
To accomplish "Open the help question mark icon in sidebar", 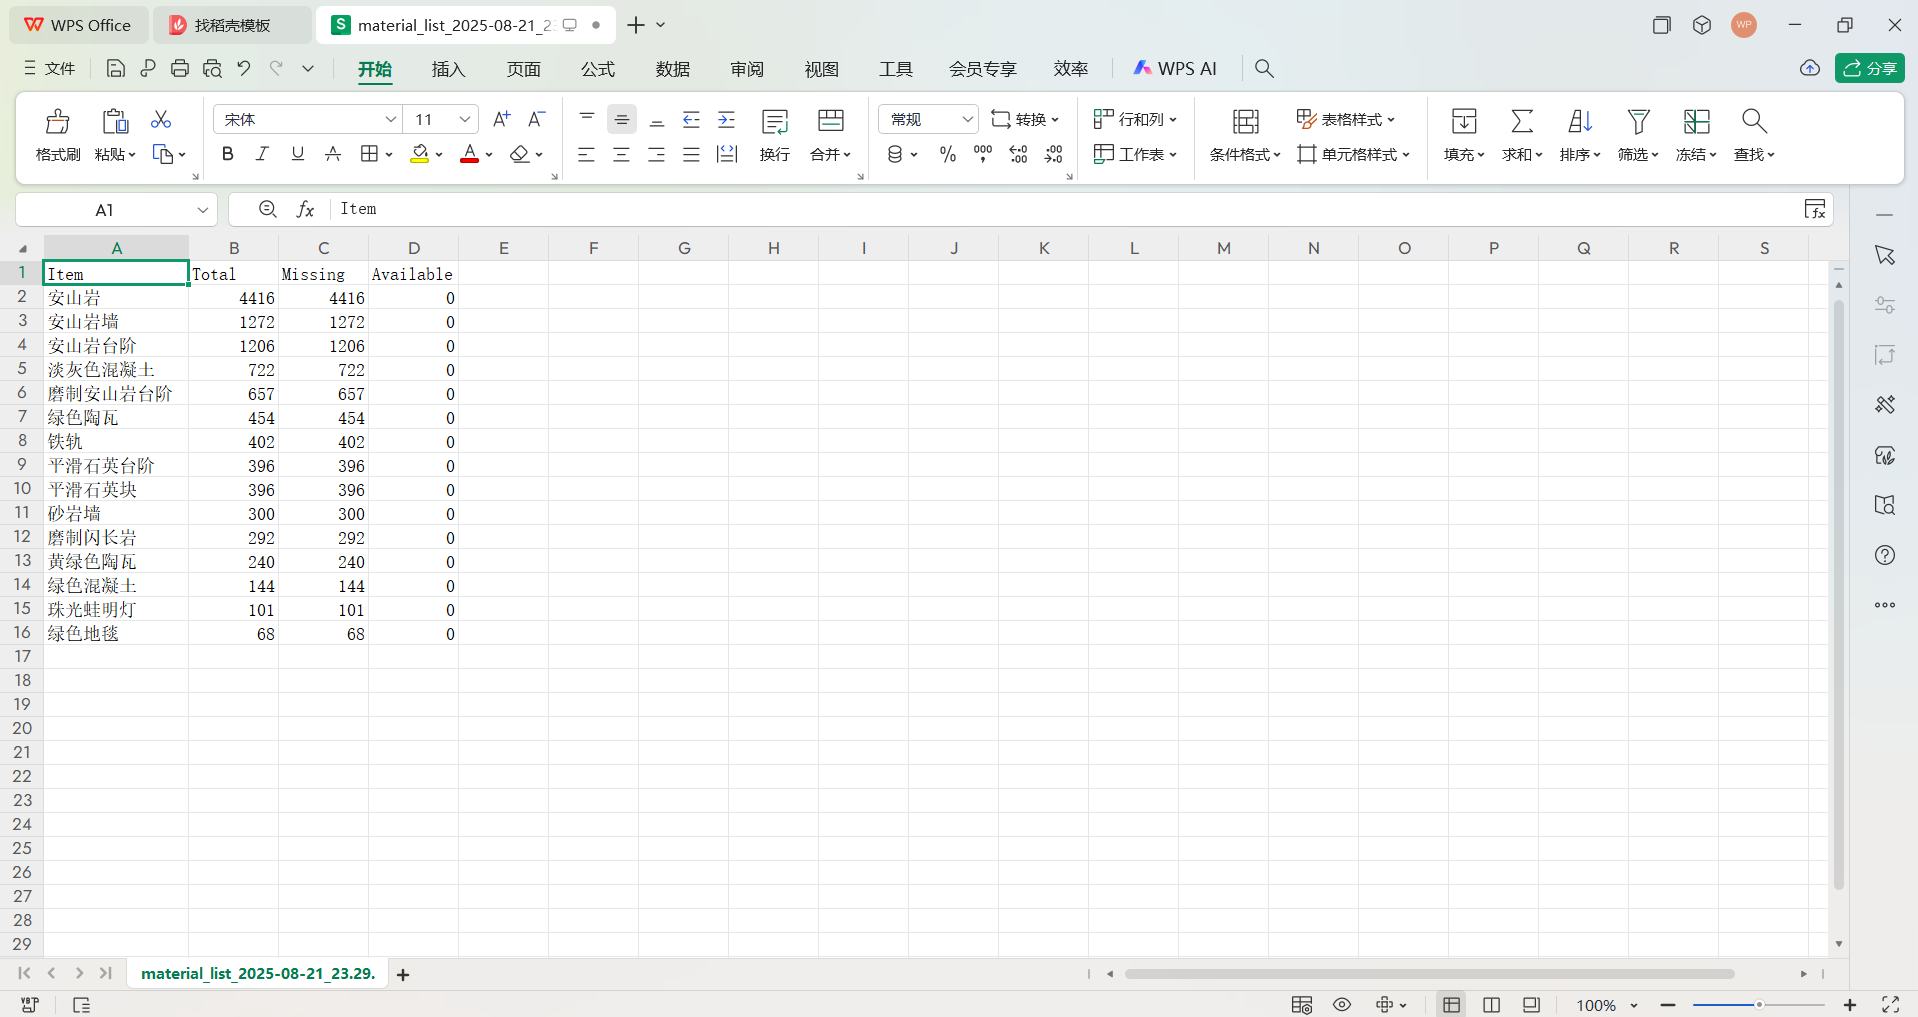I will (x=1885, y=555).
